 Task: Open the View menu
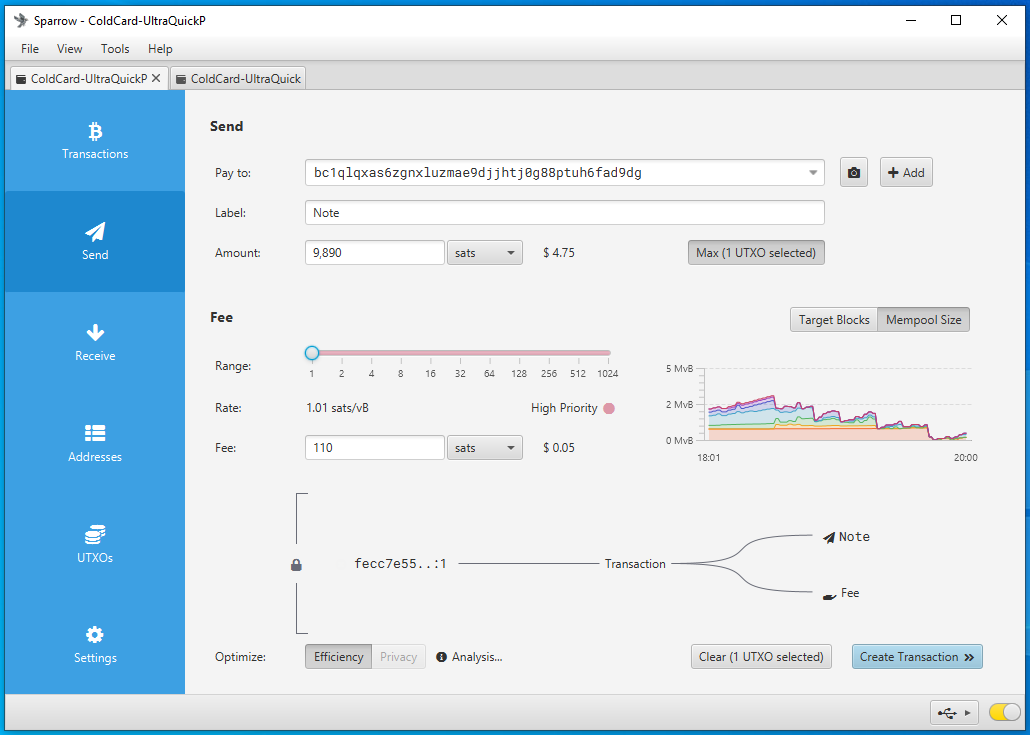[69, 49]
